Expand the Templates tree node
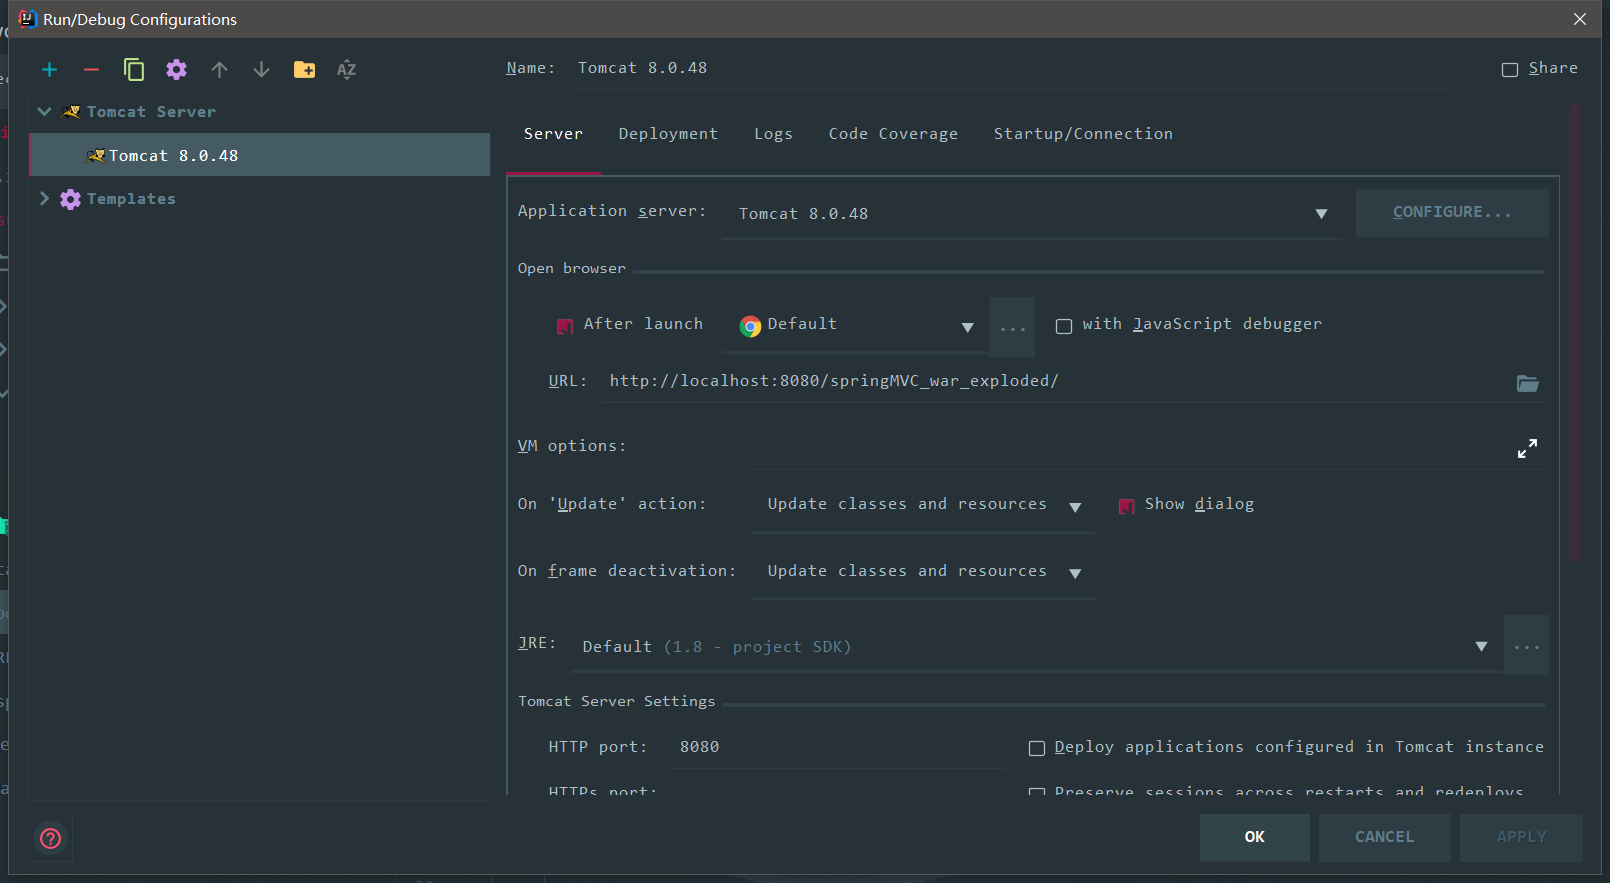This screenshot has width=1610, height=883. (x=44, y=199)
